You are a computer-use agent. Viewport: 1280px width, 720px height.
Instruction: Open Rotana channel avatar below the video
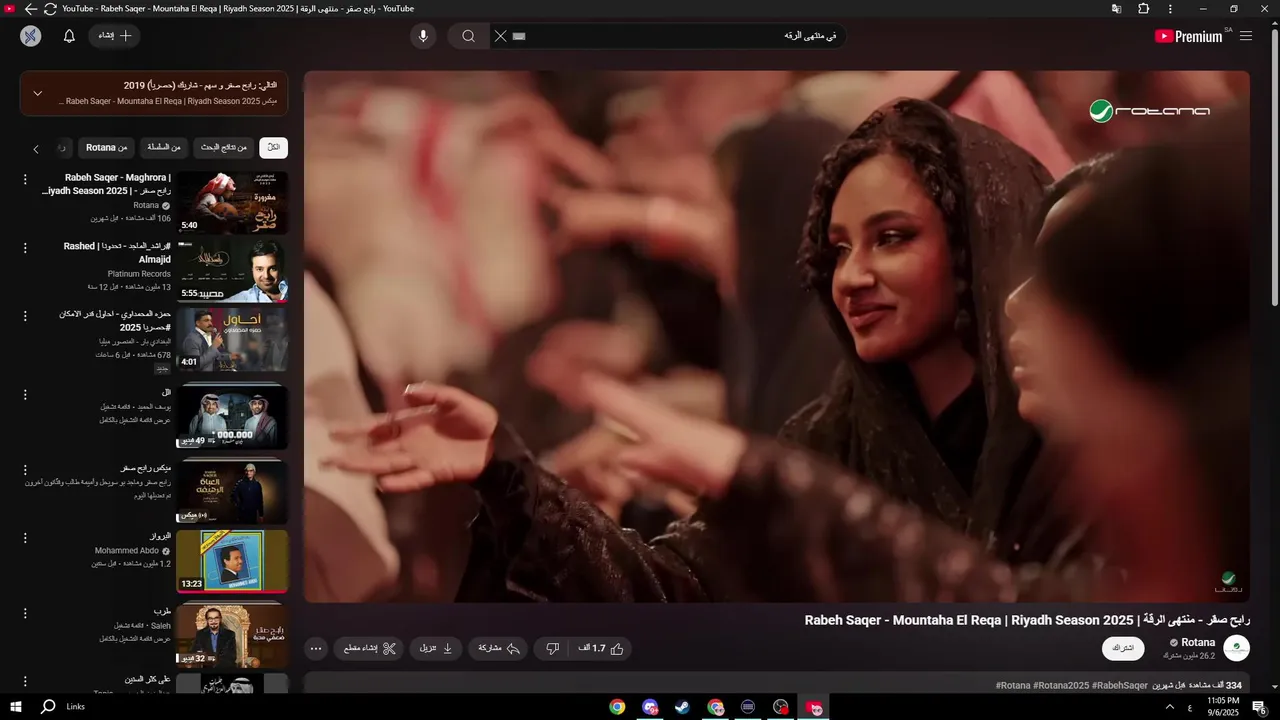pos(1237,648)
